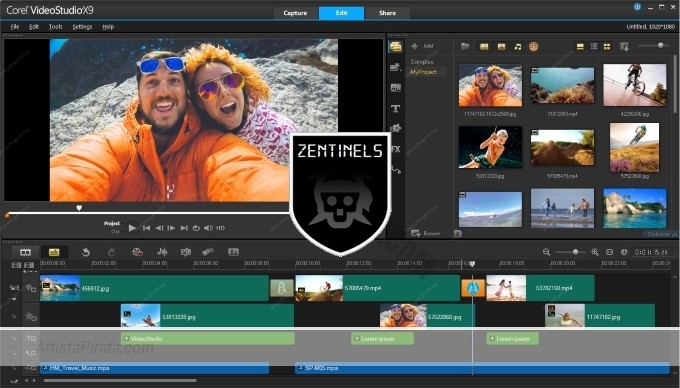Screen dimensions: 680x388
Task: Jump to the end of project
Action: [184, 228]
